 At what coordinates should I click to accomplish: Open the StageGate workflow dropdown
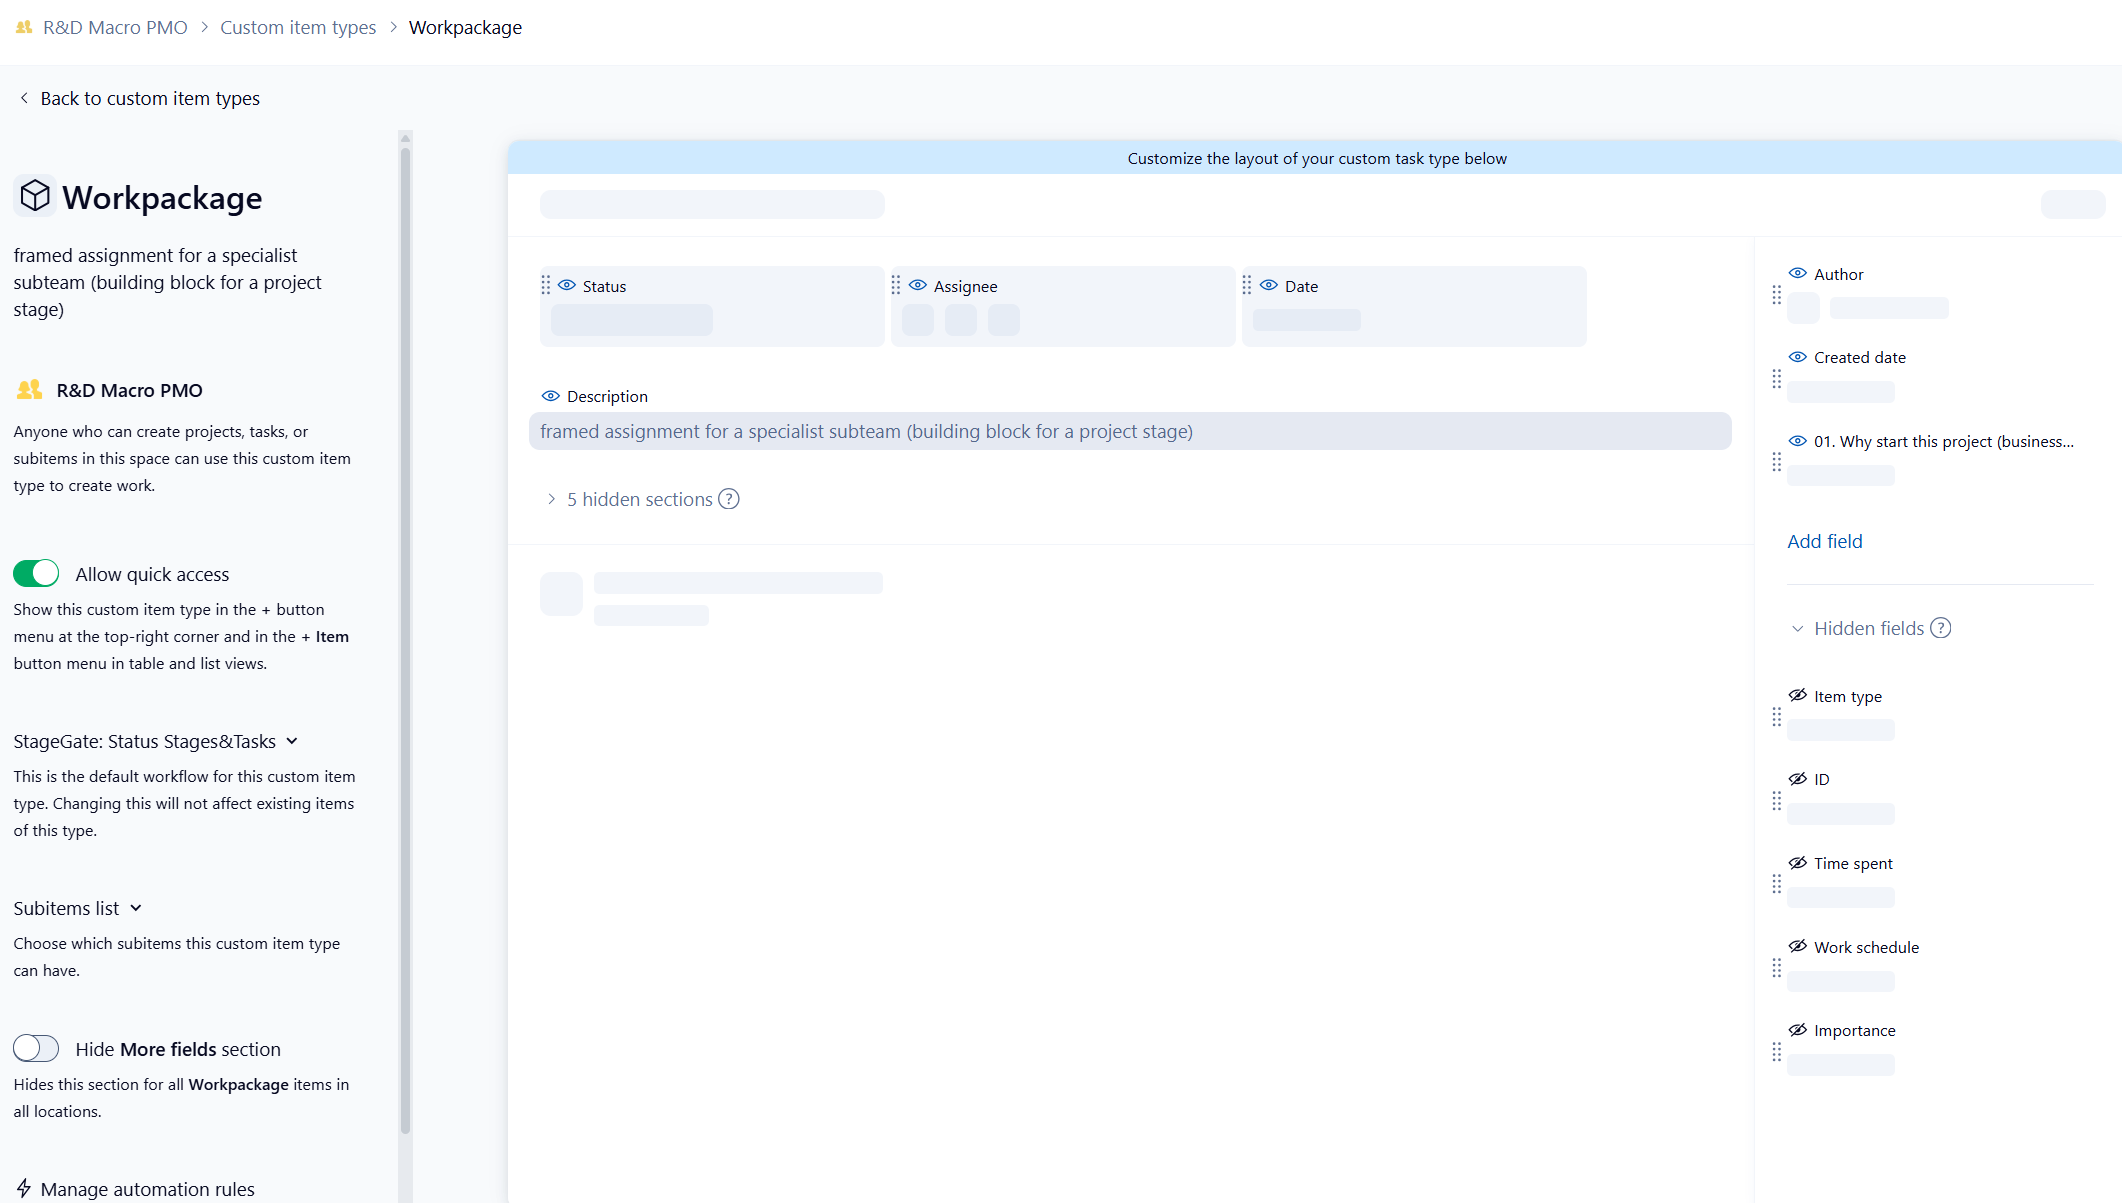155,741
